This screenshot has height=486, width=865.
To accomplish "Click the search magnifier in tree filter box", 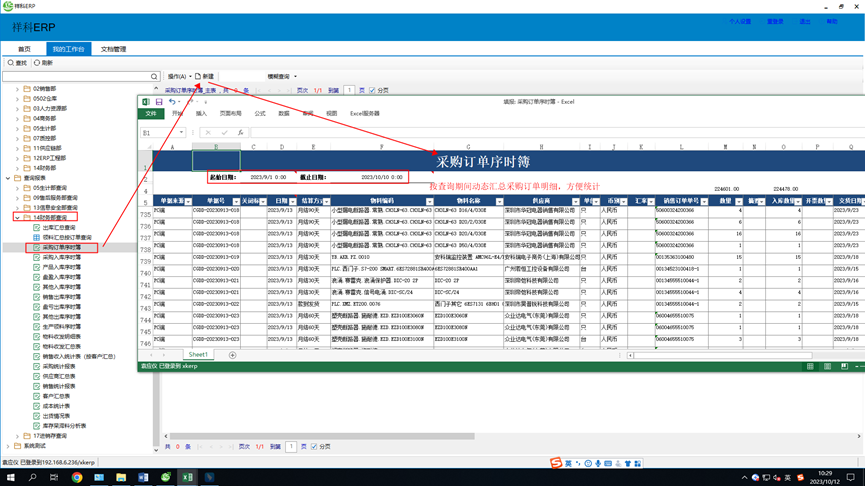I will [x=154, y=76].
